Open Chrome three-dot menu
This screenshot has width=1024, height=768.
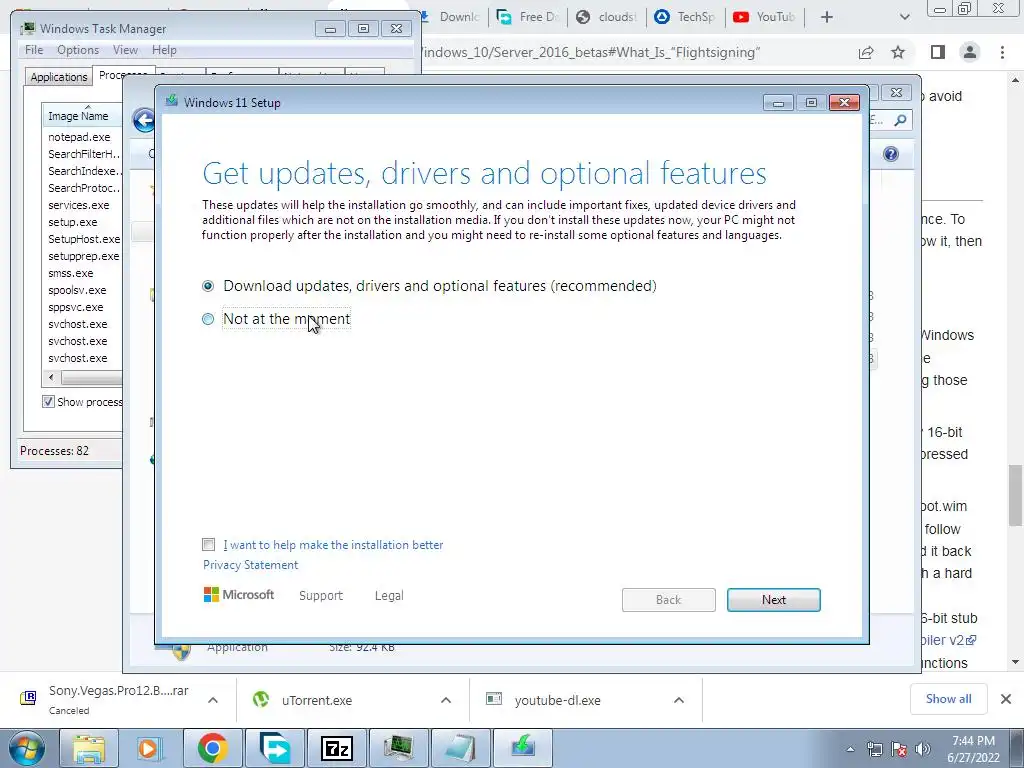pyautogui.click(x=1002, y=52)
